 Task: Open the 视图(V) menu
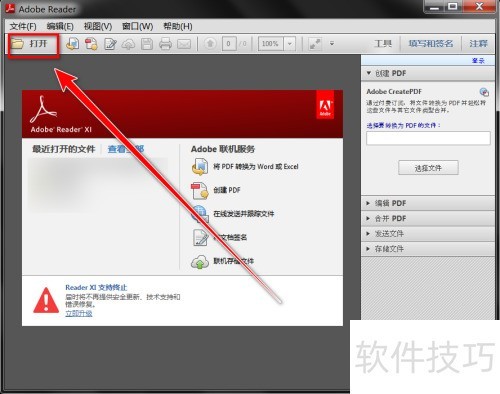[x=98, y=26]
